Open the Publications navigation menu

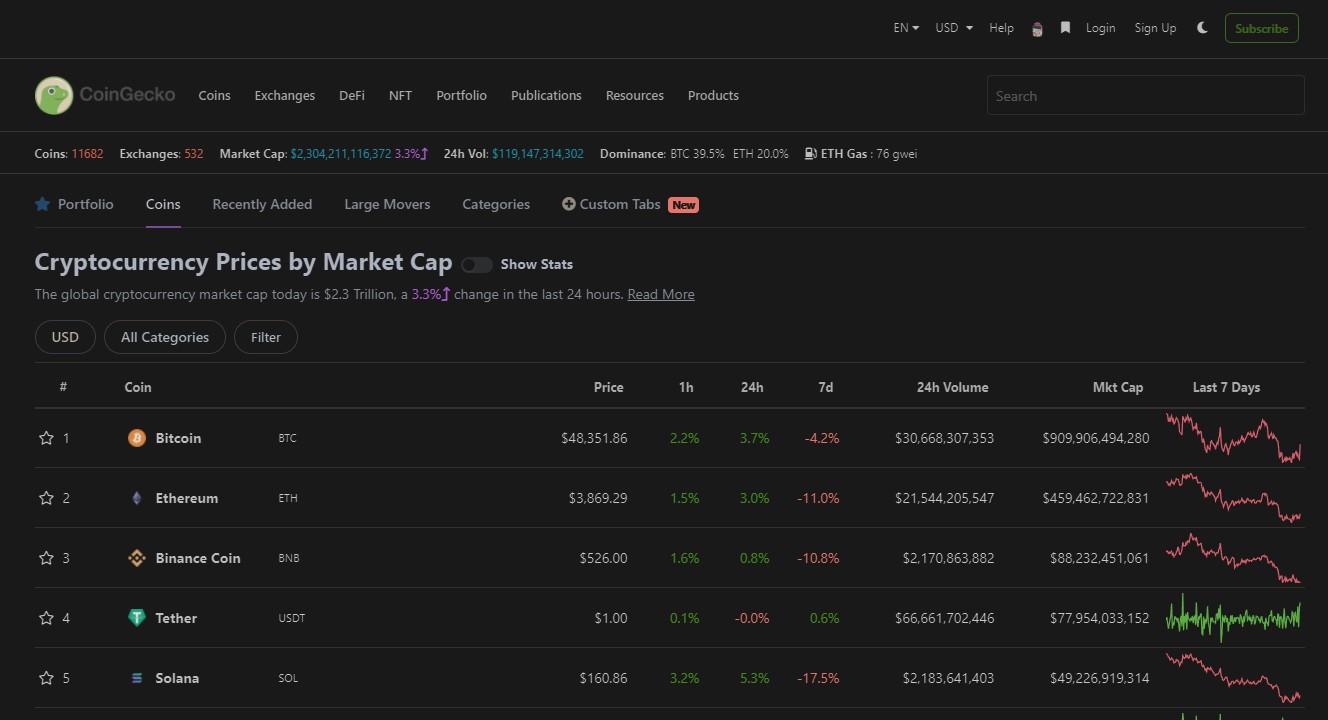coord(546,95)
